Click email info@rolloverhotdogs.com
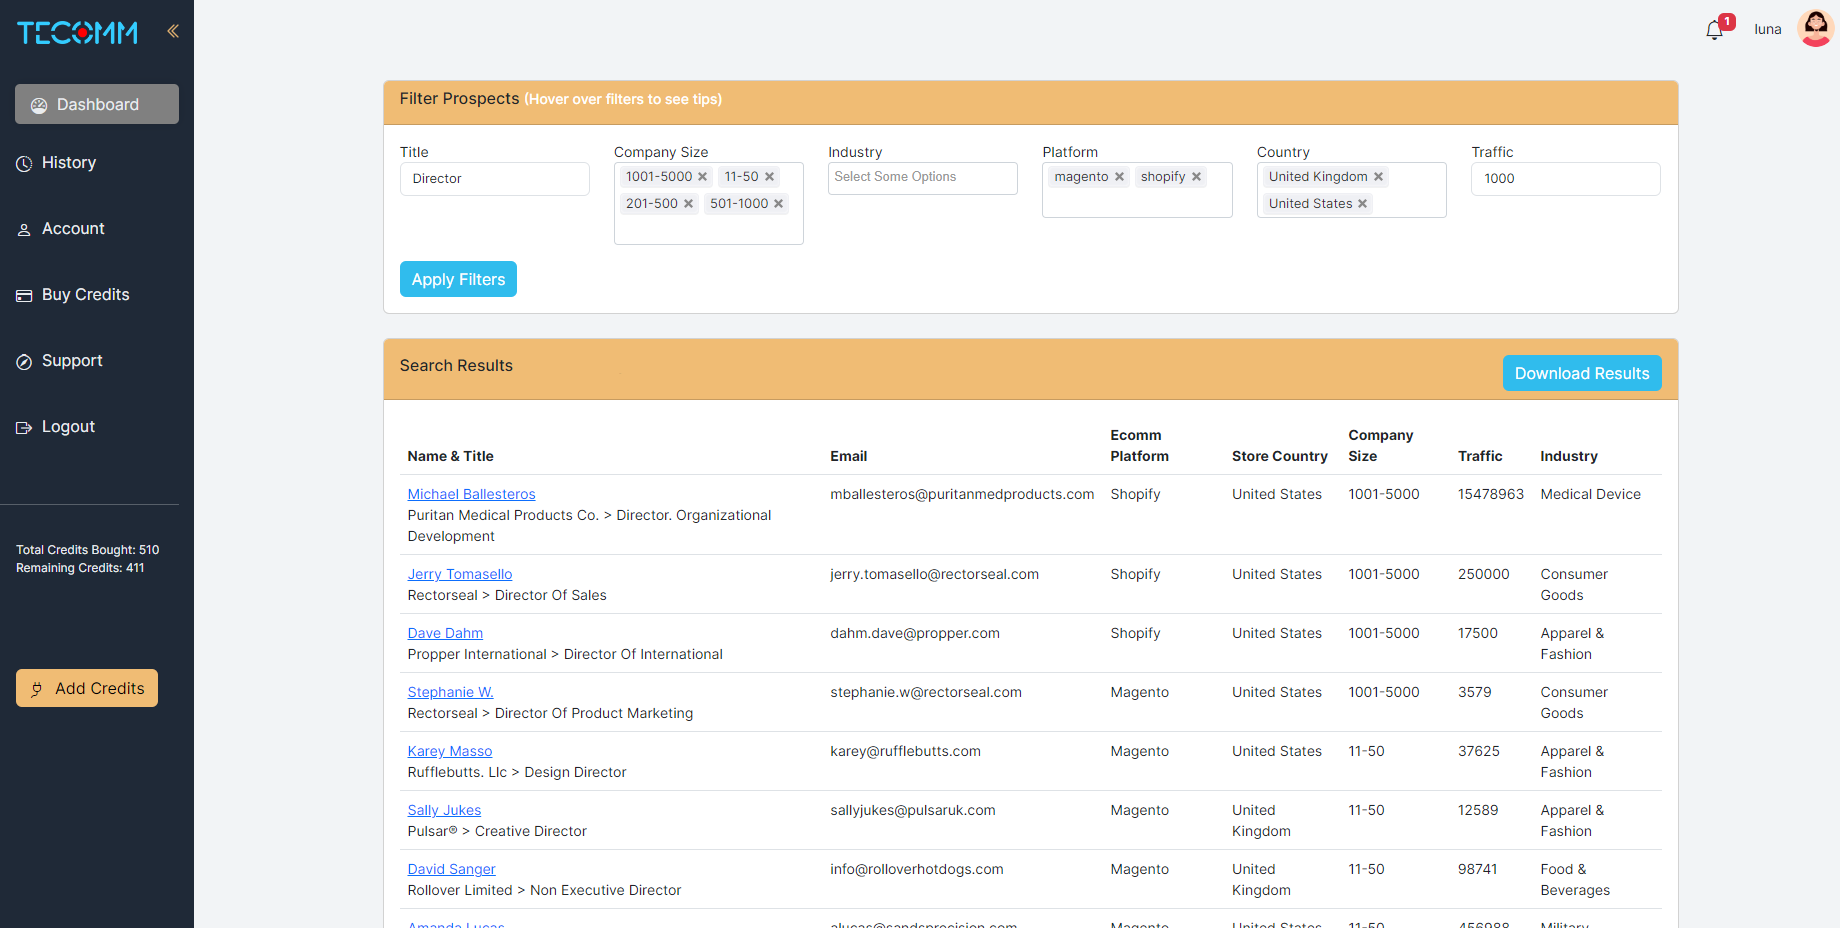 click(x=917, y=869)
